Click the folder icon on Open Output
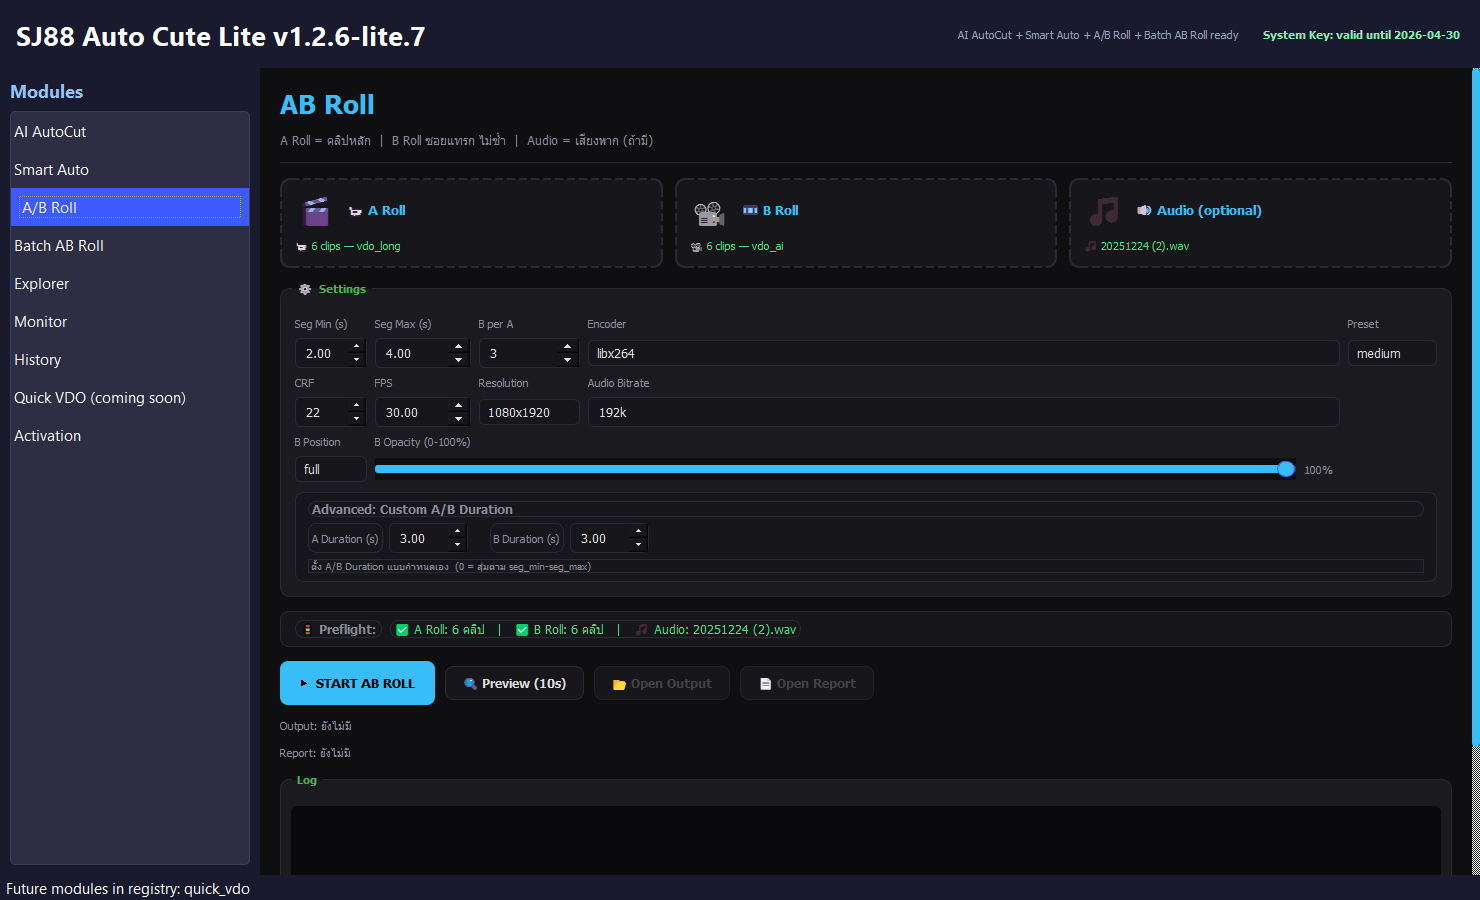The image size is (1480, 900). pyautogui.click(x=619, y=683)
